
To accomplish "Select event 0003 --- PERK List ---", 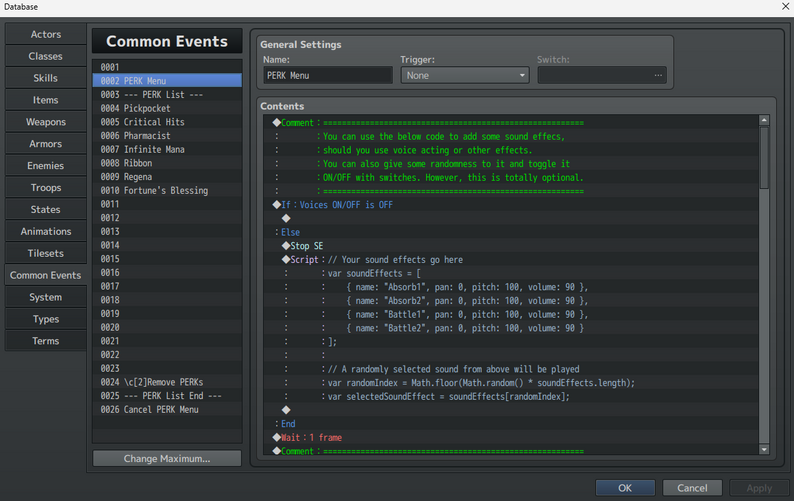I will 167,94.
